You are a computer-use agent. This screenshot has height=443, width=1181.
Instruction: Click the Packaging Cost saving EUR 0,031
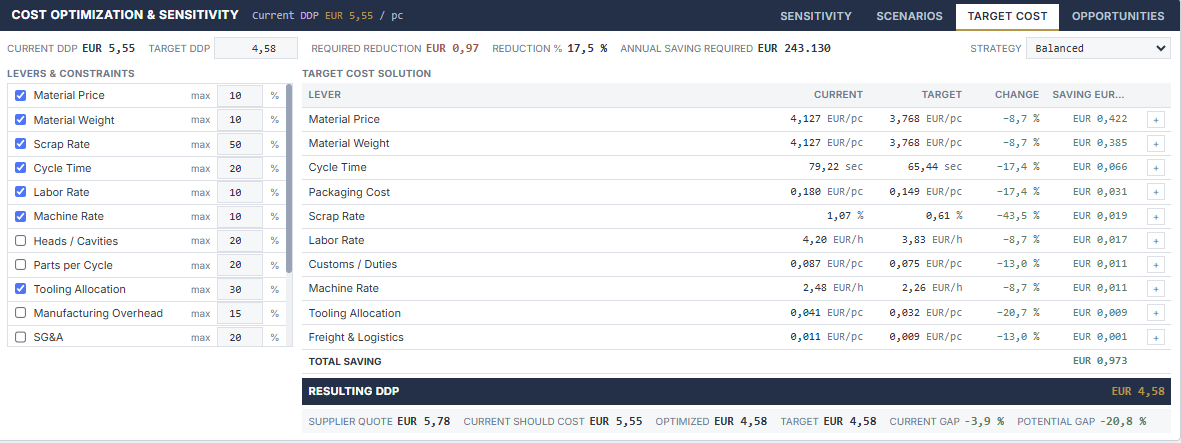click(x=1100, y=192)
